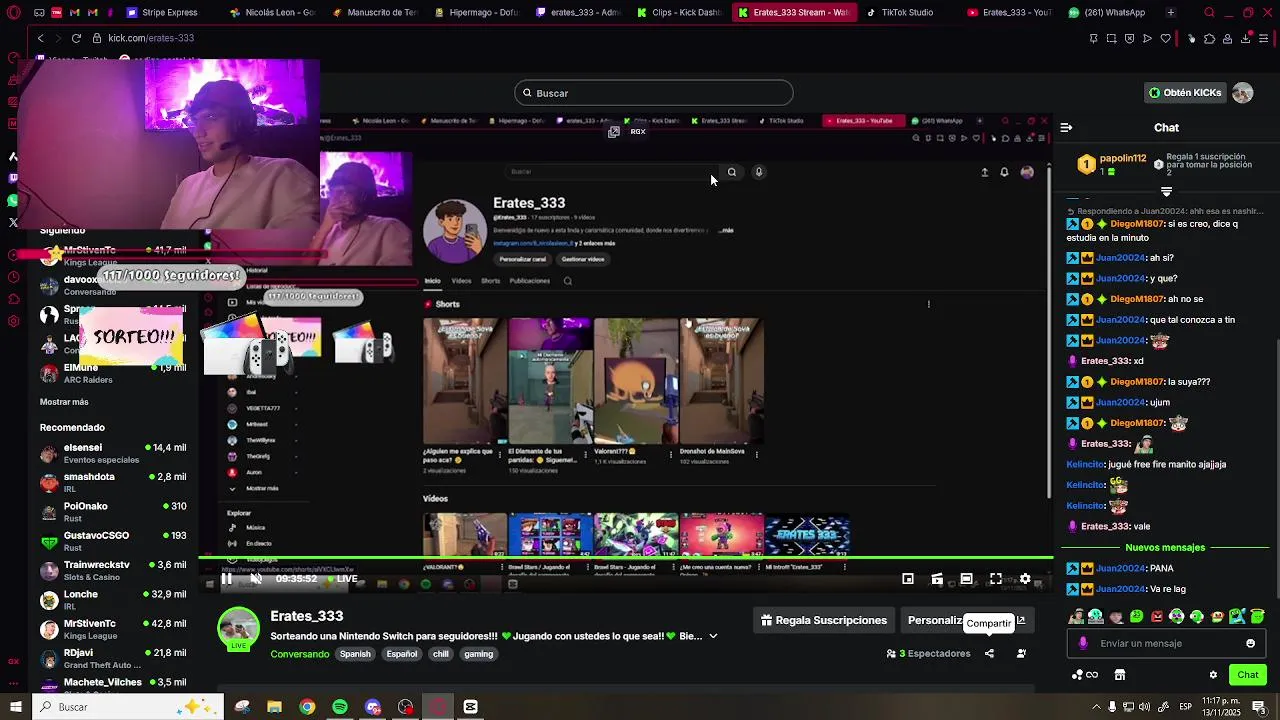Open recommended channel GustavoCSGO
This screenshot has height=720, width=1280.
[113, 541]
